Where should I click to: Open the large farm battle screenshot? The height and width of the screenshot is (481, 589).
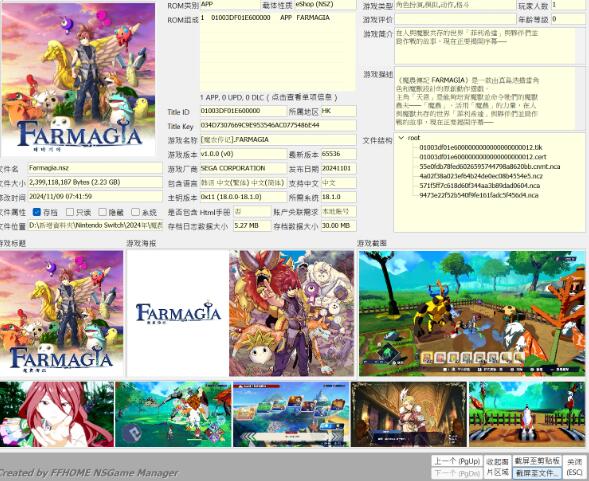pyautogui.click(x=472, y=313)
